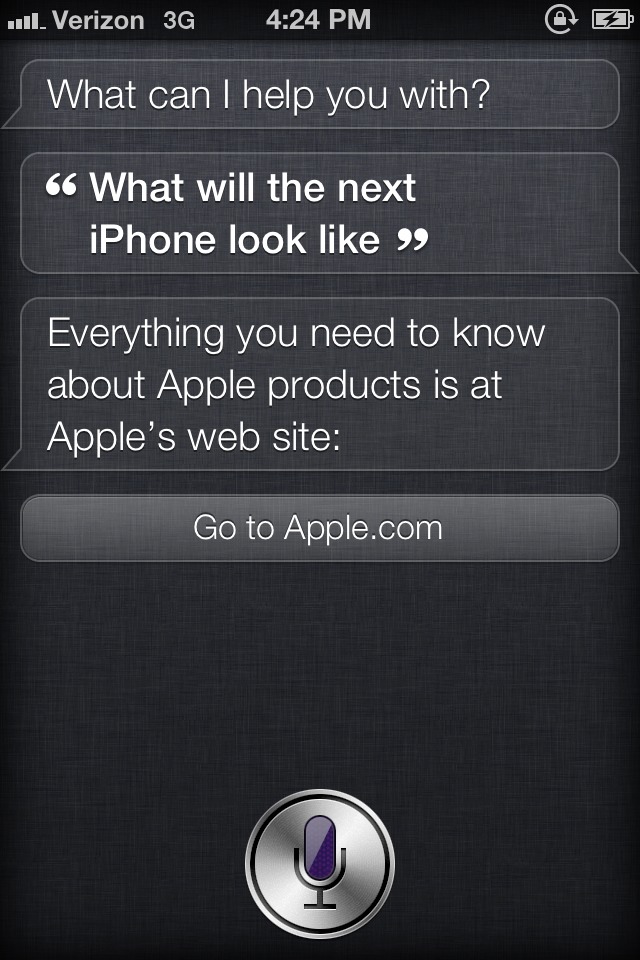Tap the 3G network indicator
This screenshot has width=640, height=960.
[179, 21]
